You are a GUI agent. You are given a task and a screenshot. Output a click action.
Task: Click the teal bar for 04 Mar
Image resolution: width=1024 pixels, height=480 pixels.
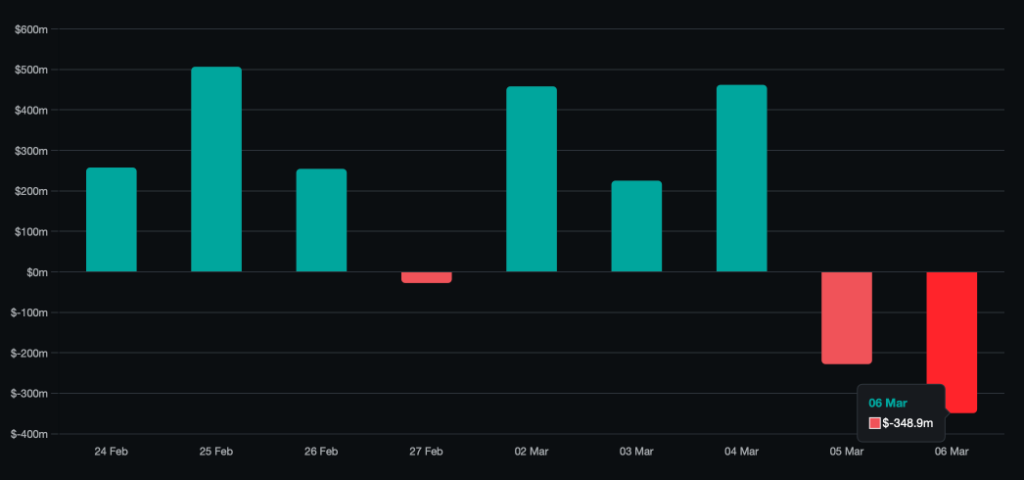click(x=741, y=179)
